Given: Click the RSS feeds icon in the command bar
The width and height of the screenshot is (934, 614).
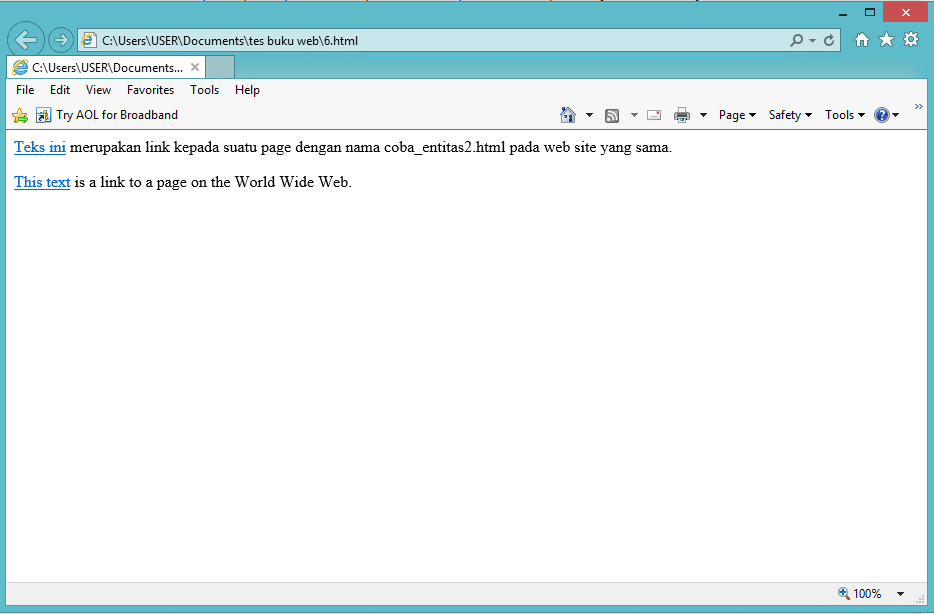Looking at the screenshot, I should [612, 115].
